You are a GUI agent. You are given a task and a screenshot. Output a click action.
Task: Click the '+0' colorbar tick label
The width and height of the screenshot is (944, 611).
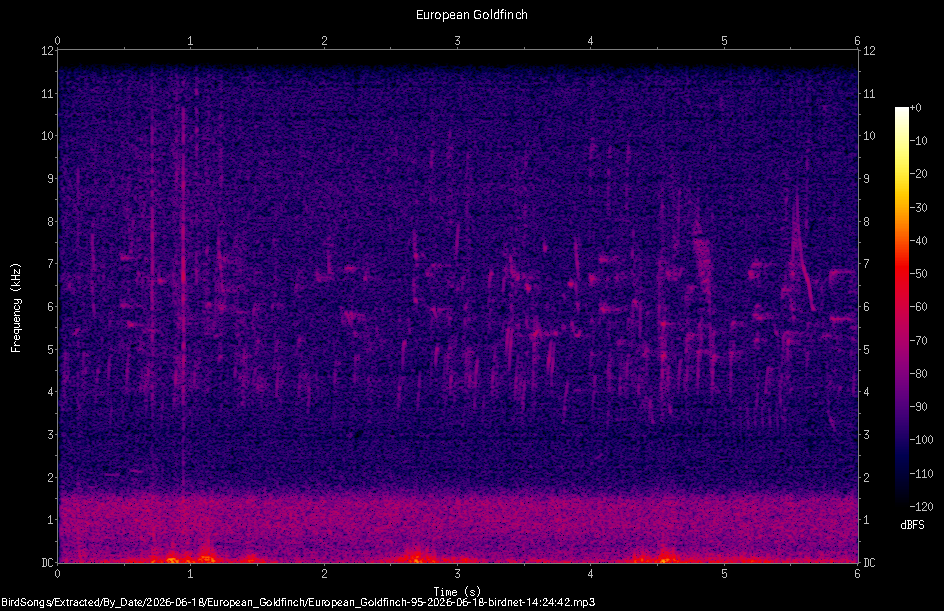pos(915,108)
